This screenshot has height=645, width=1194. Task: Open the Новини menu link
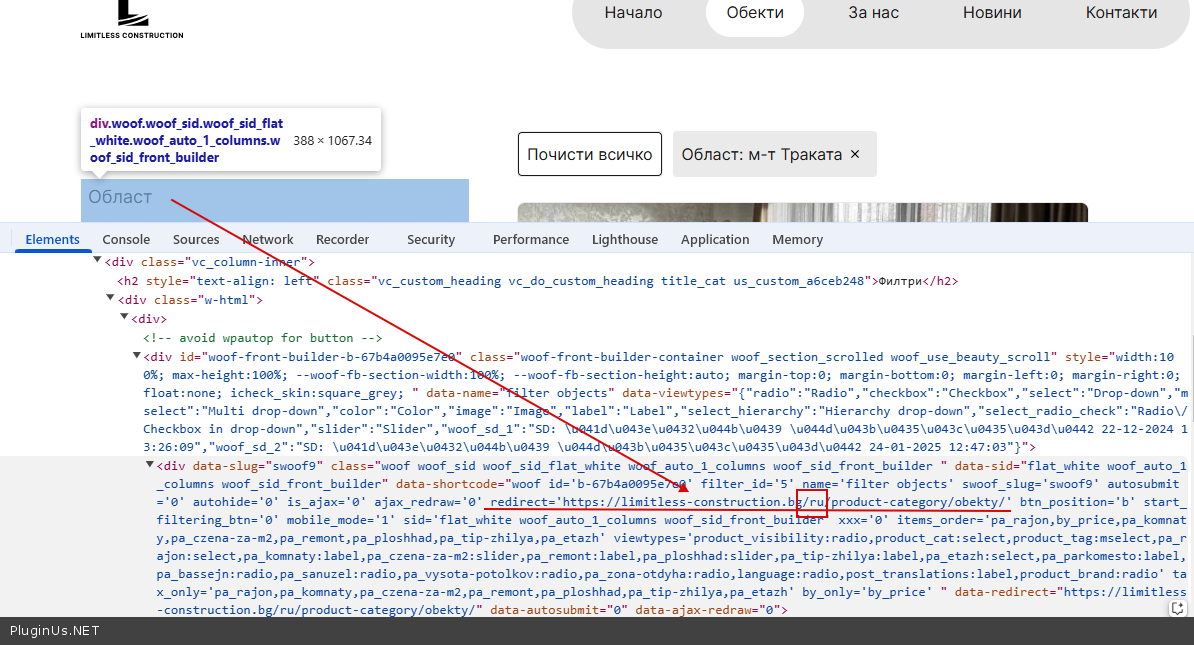tap(992, 13)
